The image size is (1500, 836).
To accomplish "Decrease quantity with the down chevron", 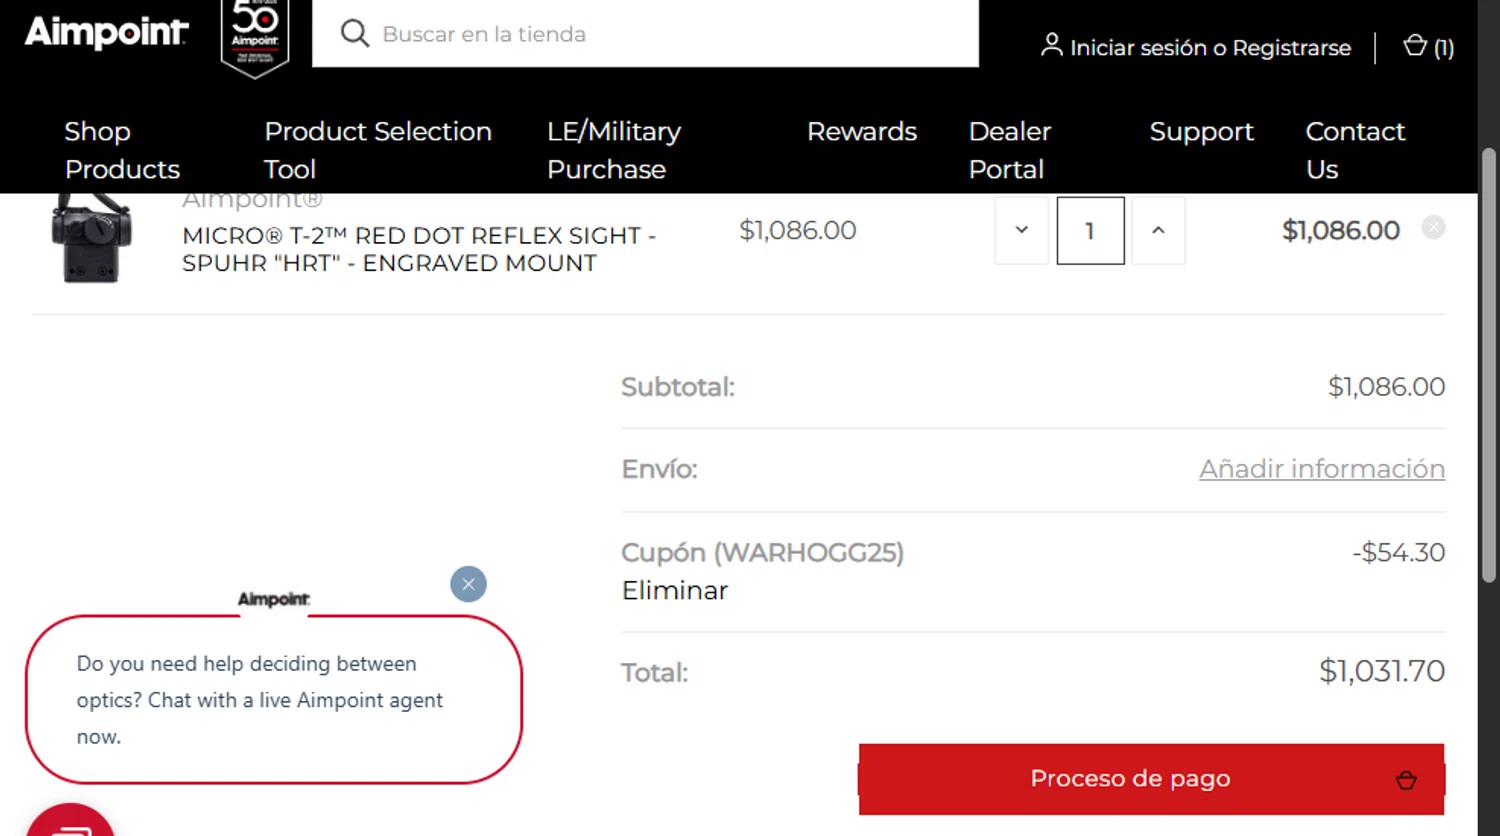I will [x=1021, y=230].
